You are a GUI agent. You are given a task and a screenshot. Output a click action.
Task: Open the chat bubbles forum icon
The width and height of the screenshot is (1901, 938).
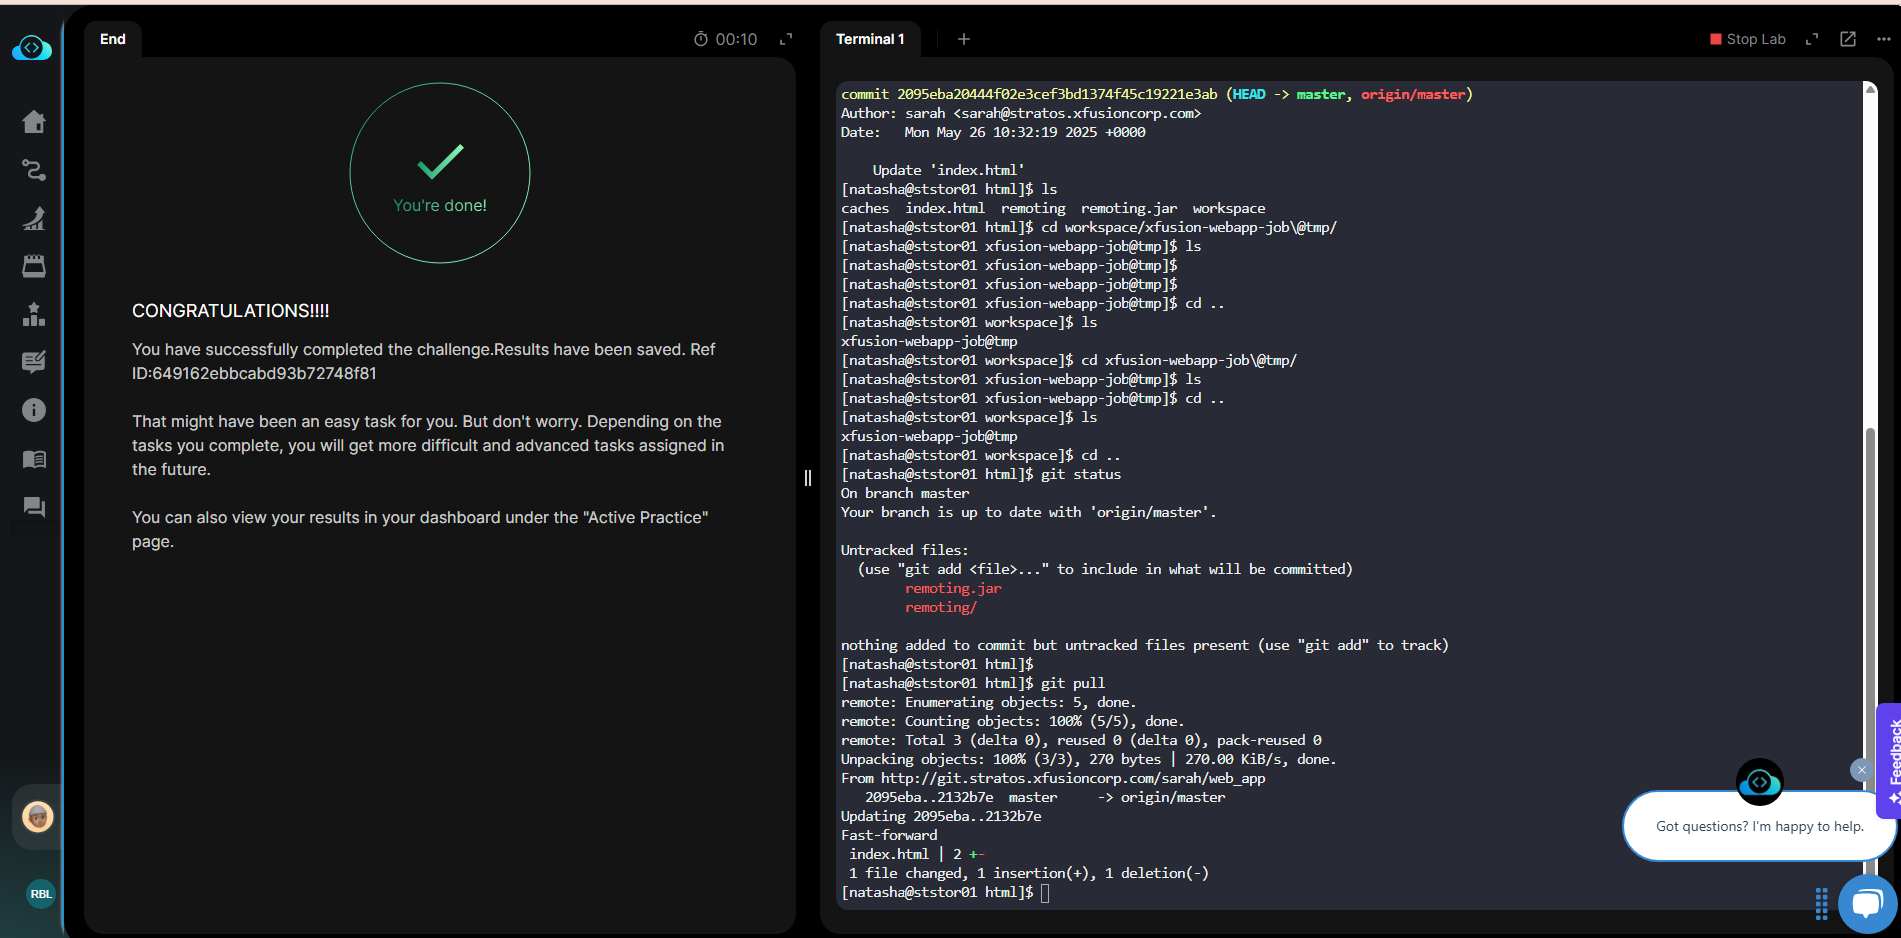(x=34, y=507)
